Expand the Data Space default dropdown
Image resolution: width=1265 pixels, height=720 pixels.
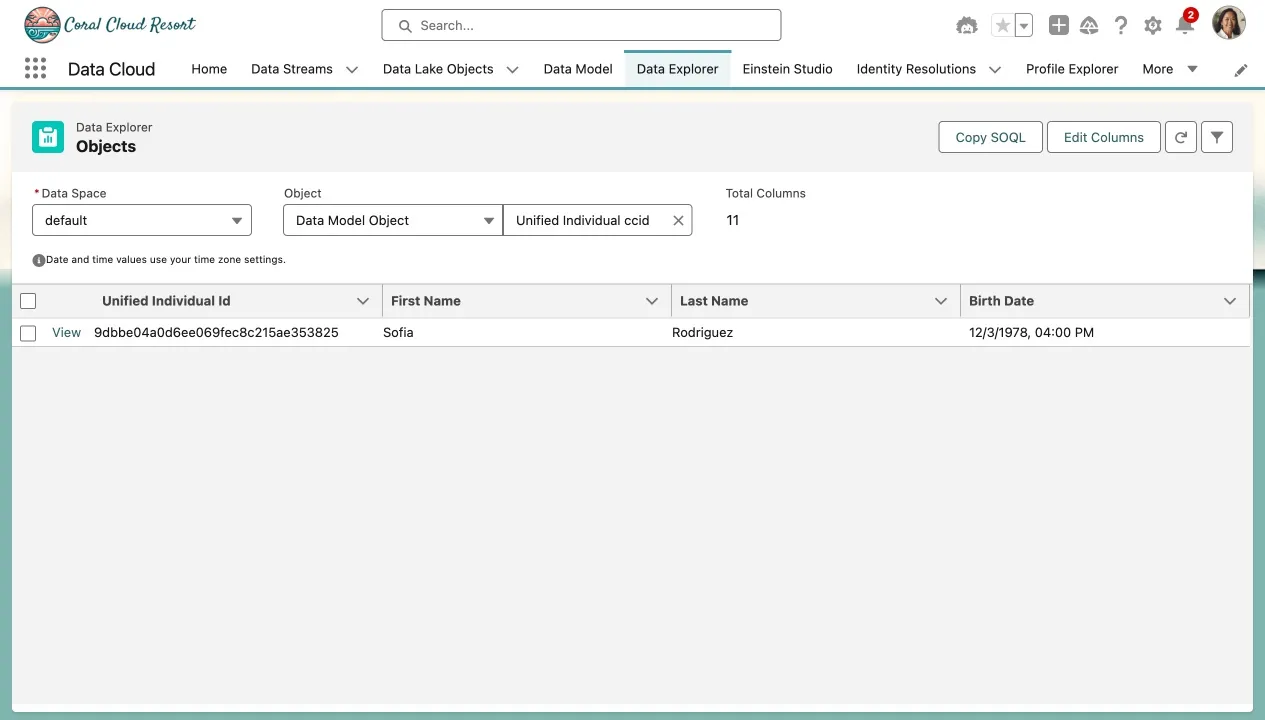[x=142, y=220]
